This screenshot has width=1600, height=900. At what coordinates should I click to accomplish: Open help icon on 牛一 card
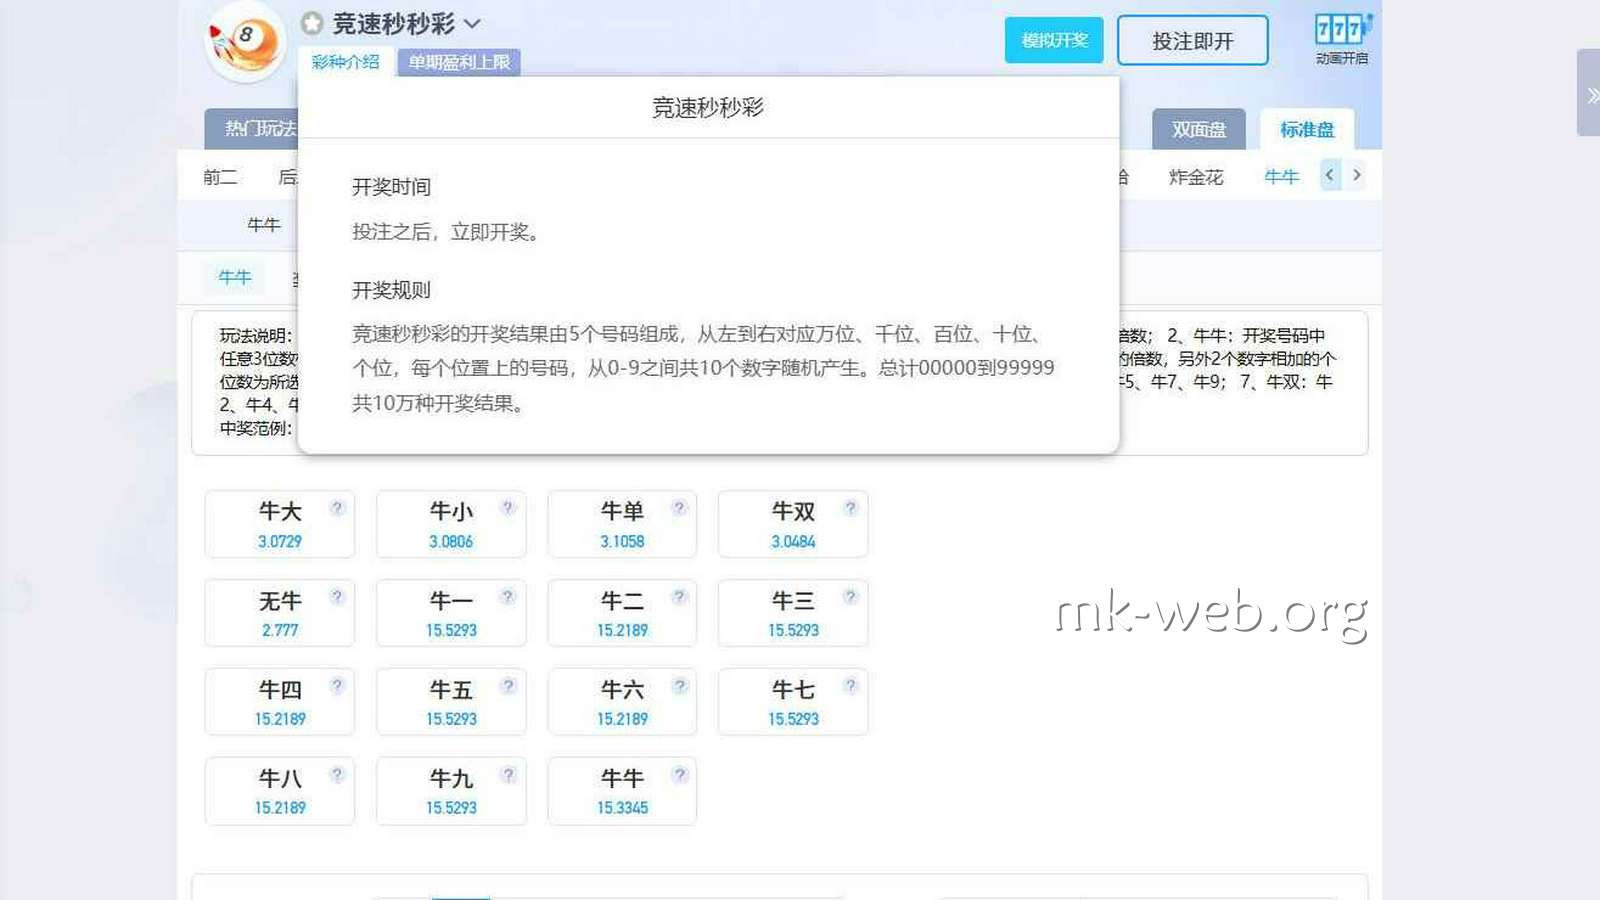[508, 597]
